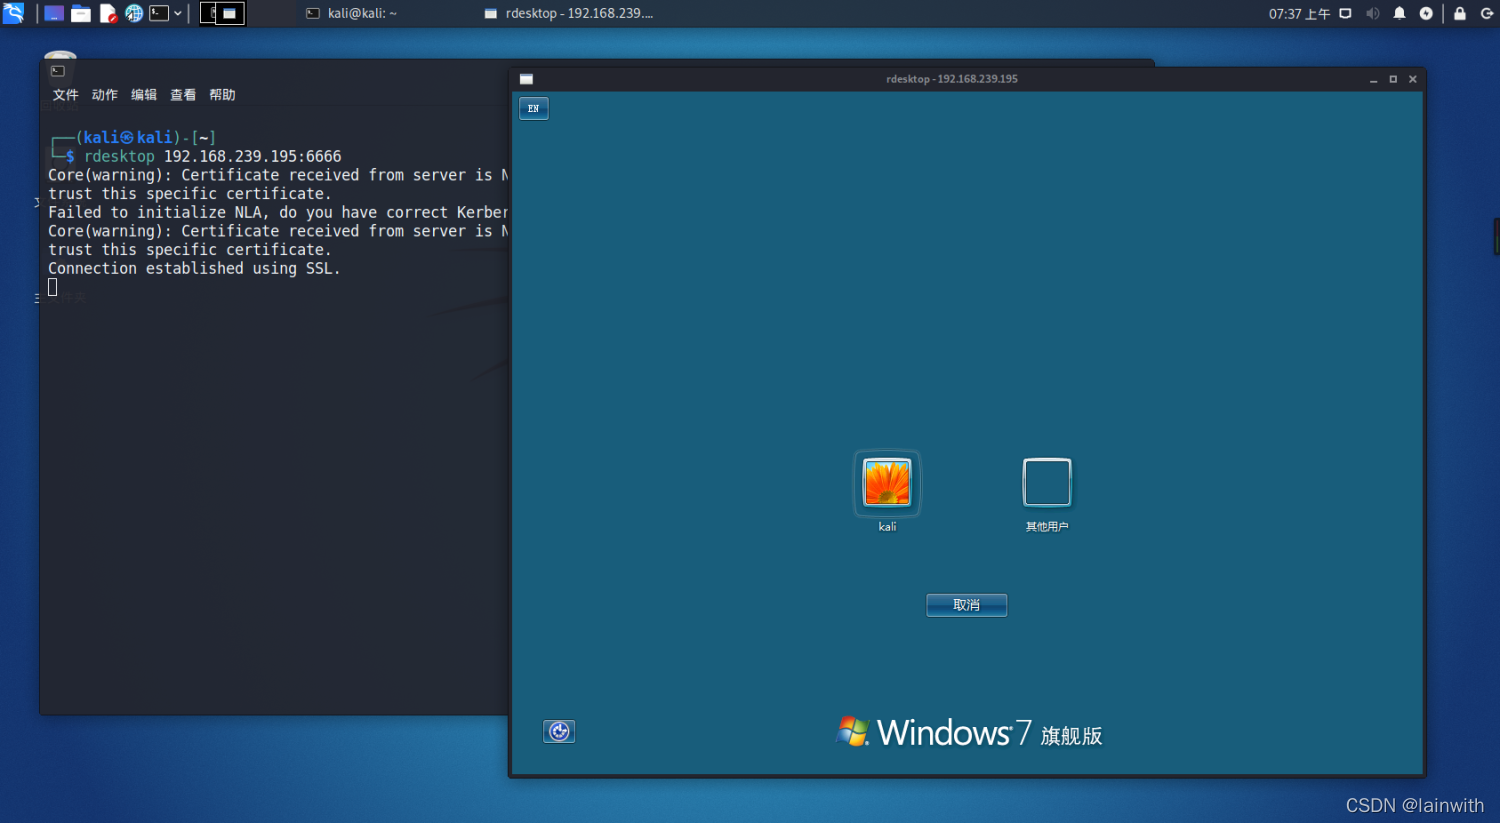Close the rdesktop window
The height and width of the screenshot is (823, 1500).
[x=1413, y=79]
